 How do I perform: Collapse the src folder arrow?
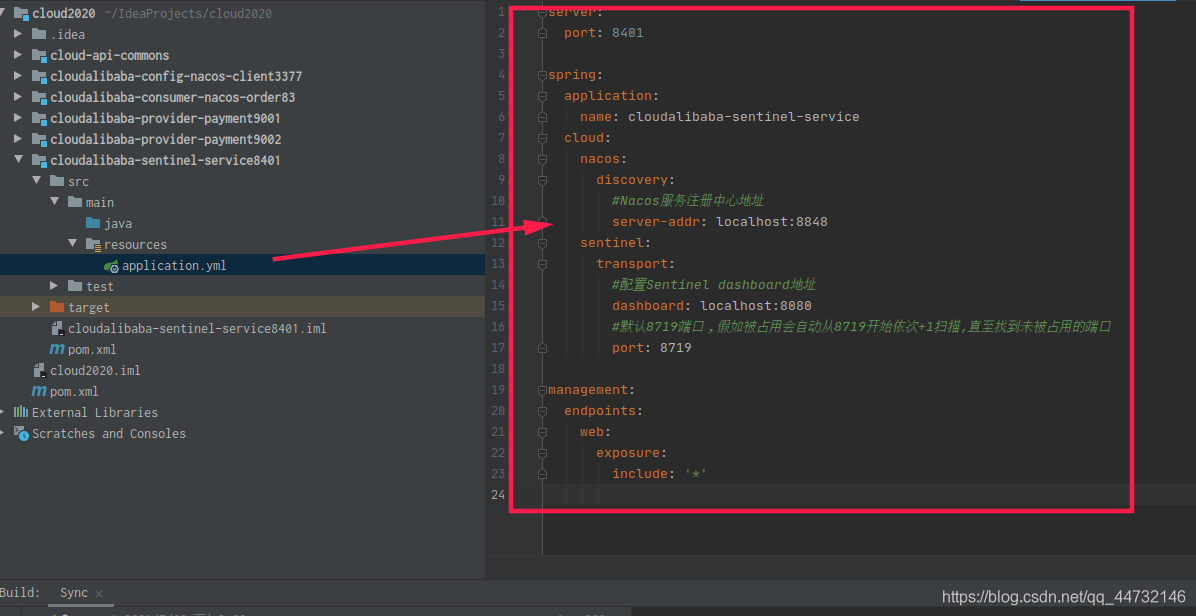tap(37, 181)
